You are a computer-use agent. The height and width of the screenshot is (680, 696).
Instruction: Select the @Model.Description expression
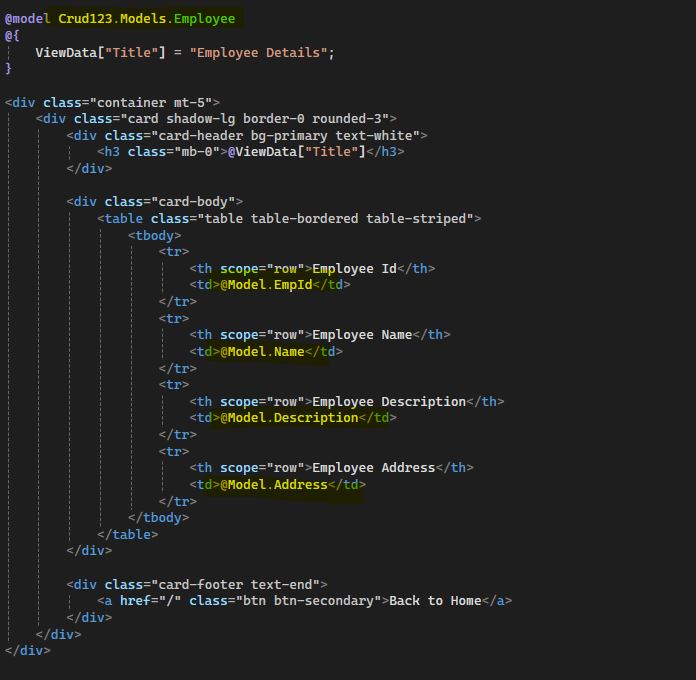pos(289,418)
